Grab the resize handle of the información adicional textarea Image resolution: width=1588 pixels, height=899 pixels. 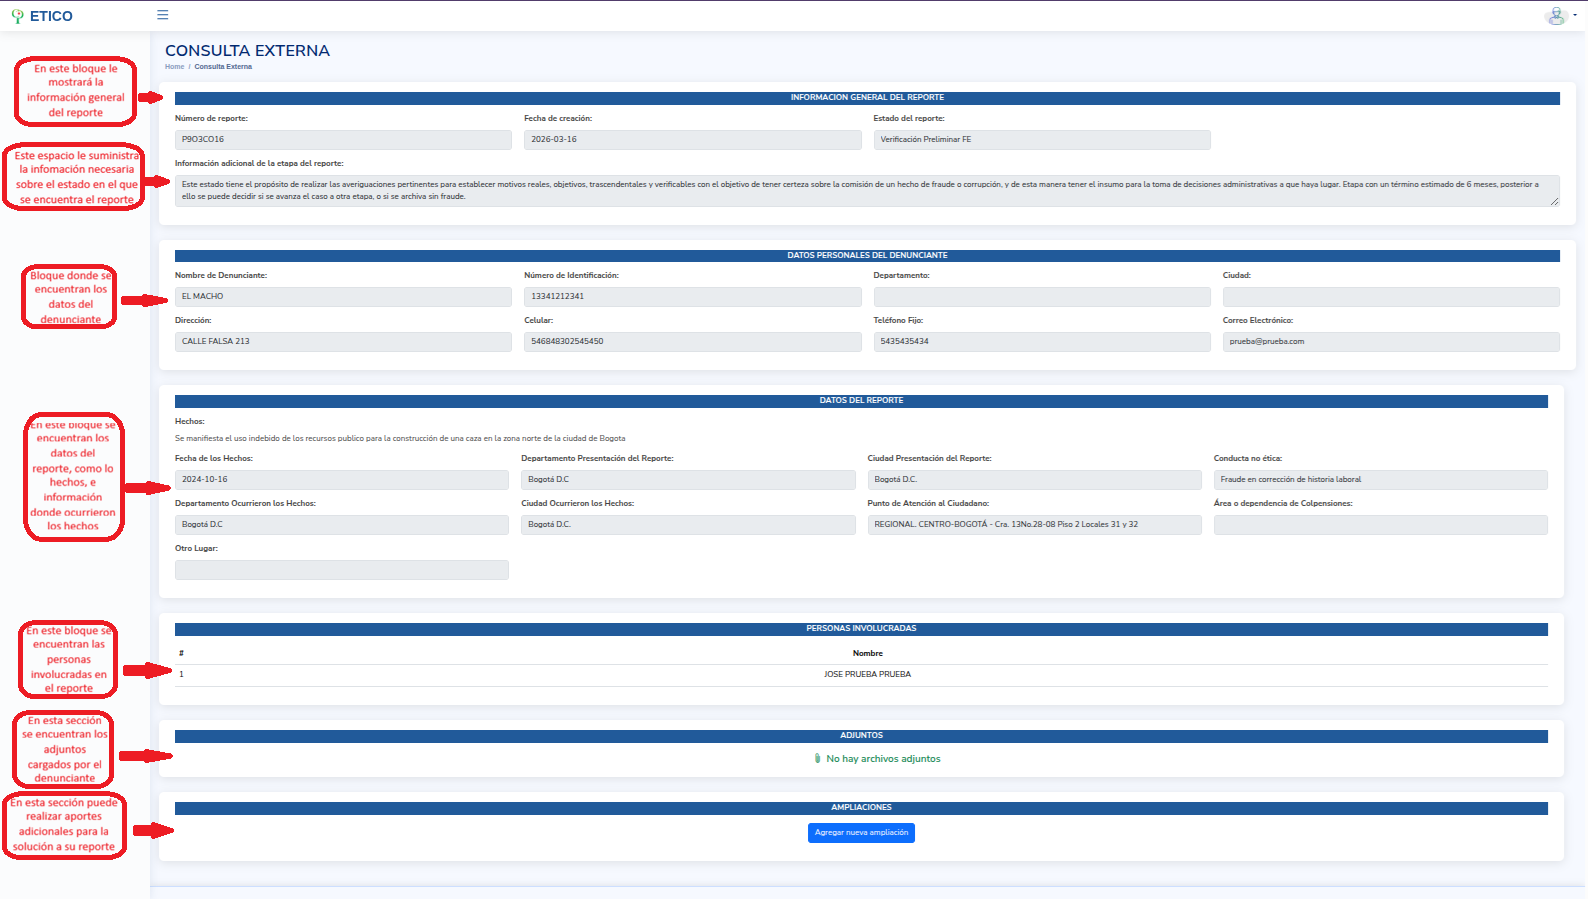click(1554, 202)
